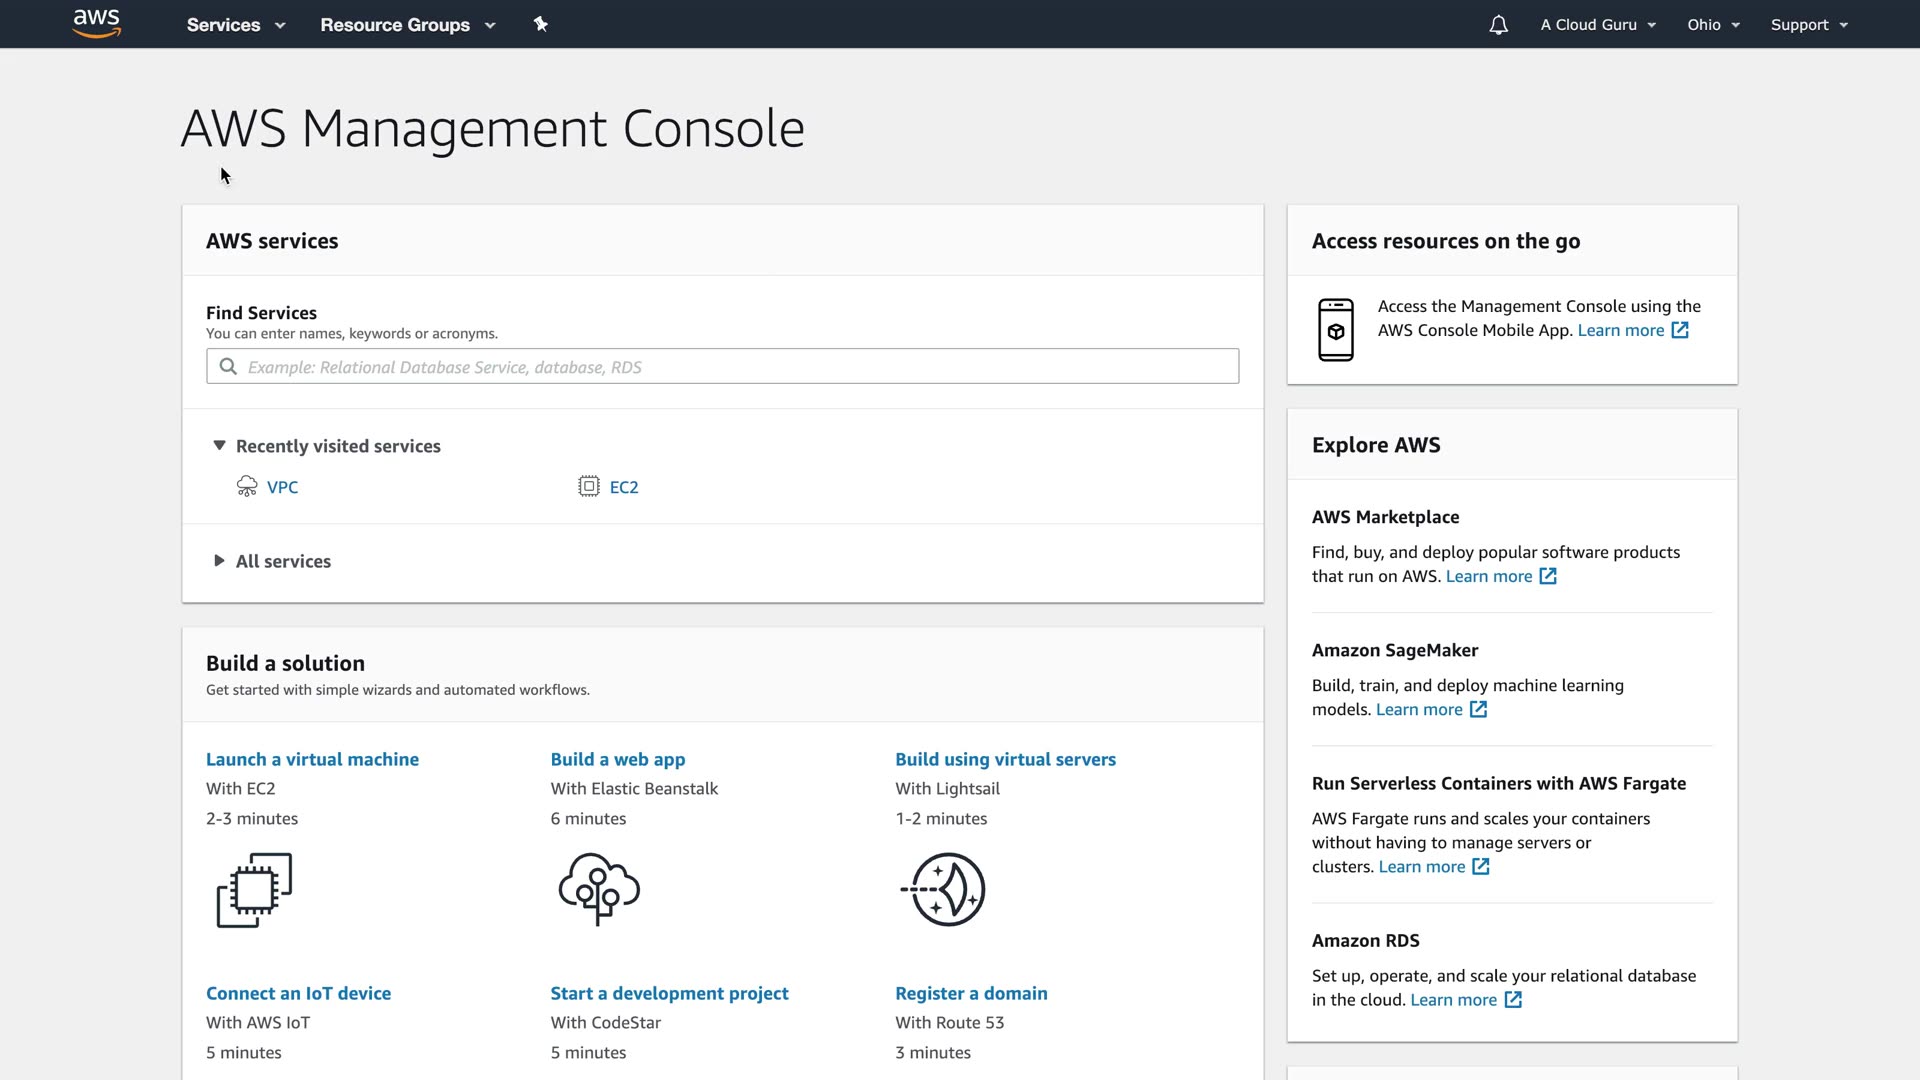Viewport: 1920px width, 1080px height.
Task: Click the pin shortcuts icon
Action: pos(541,24)
